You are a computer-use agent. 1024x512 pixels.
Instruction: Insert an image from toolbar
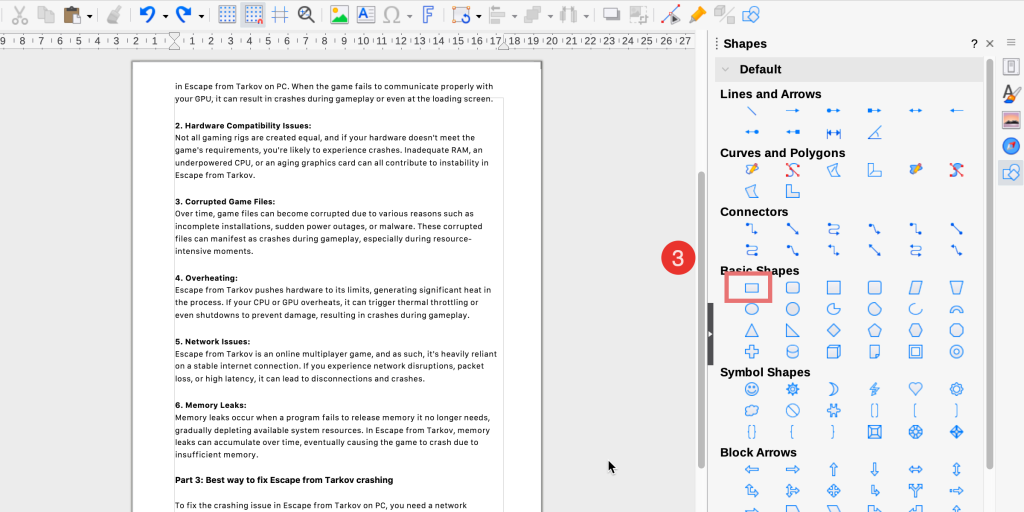point(339,14)
